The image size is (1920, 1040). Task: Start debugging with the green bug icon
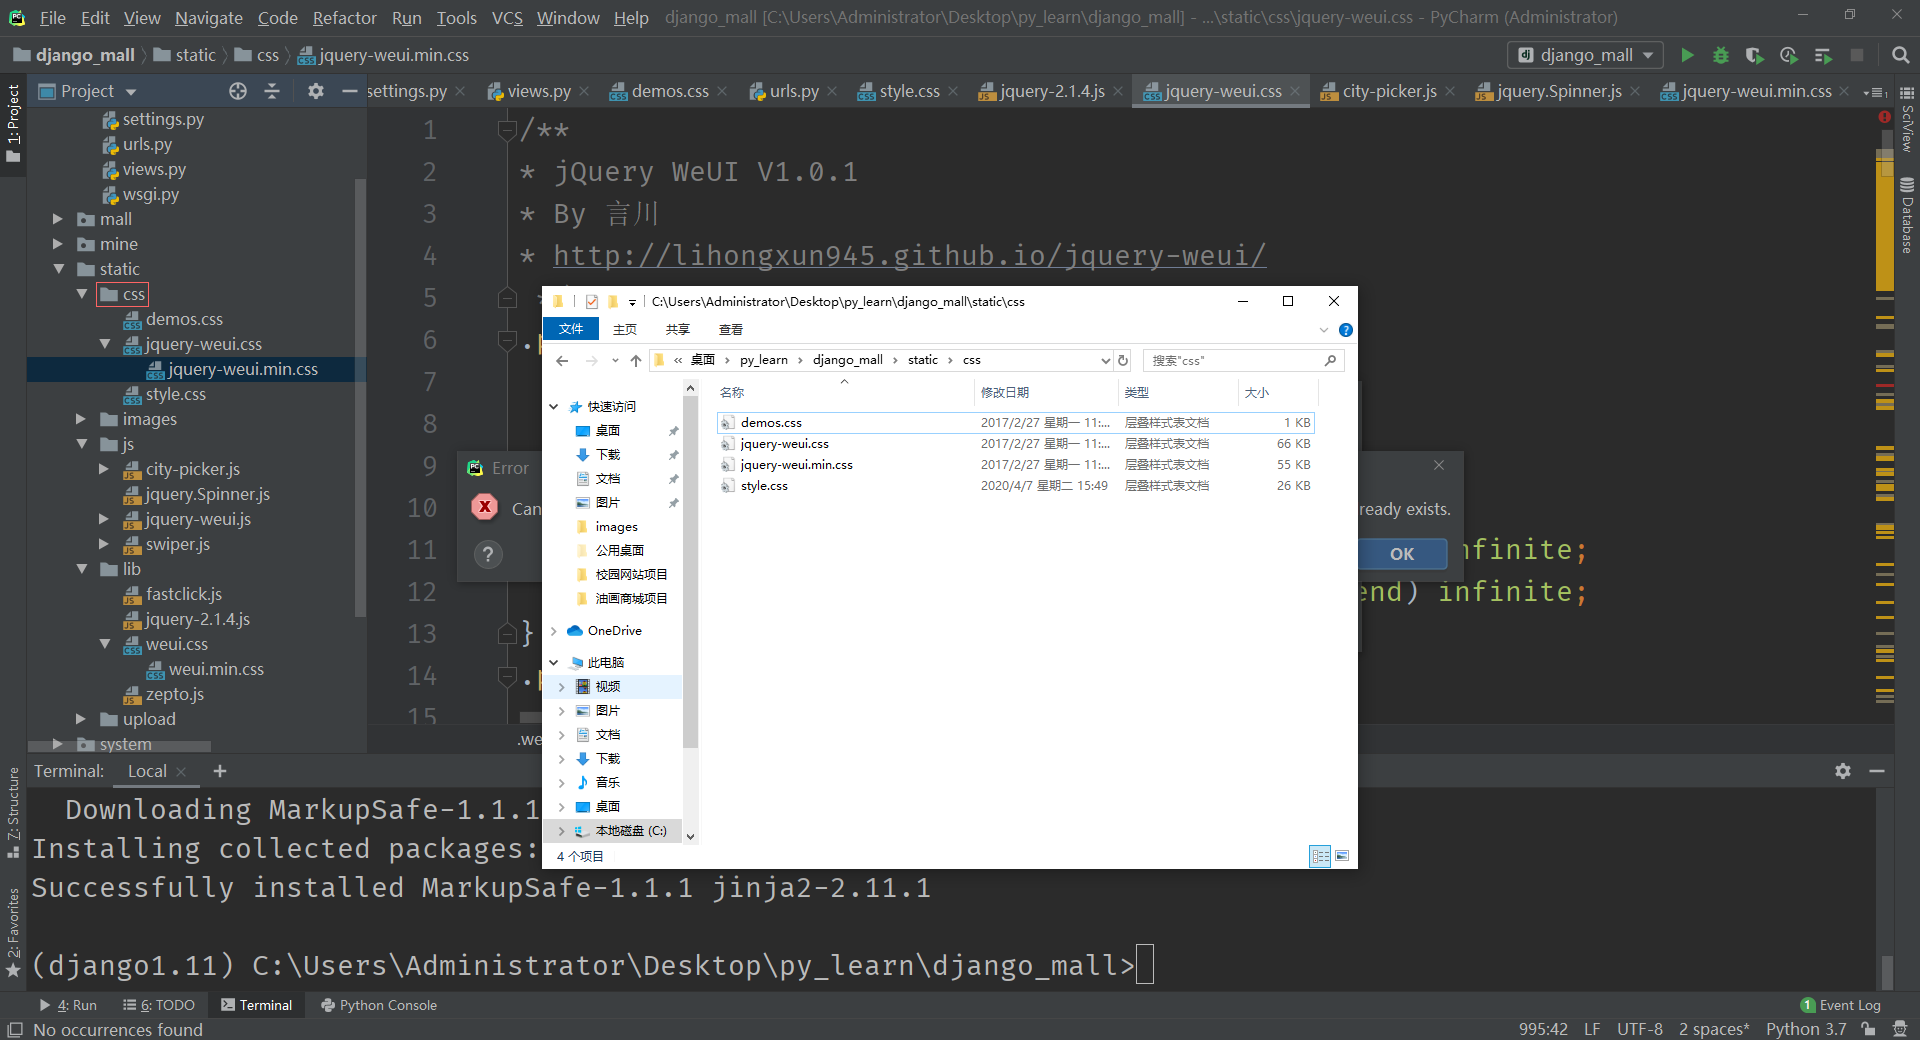[x=1721, y=55]
